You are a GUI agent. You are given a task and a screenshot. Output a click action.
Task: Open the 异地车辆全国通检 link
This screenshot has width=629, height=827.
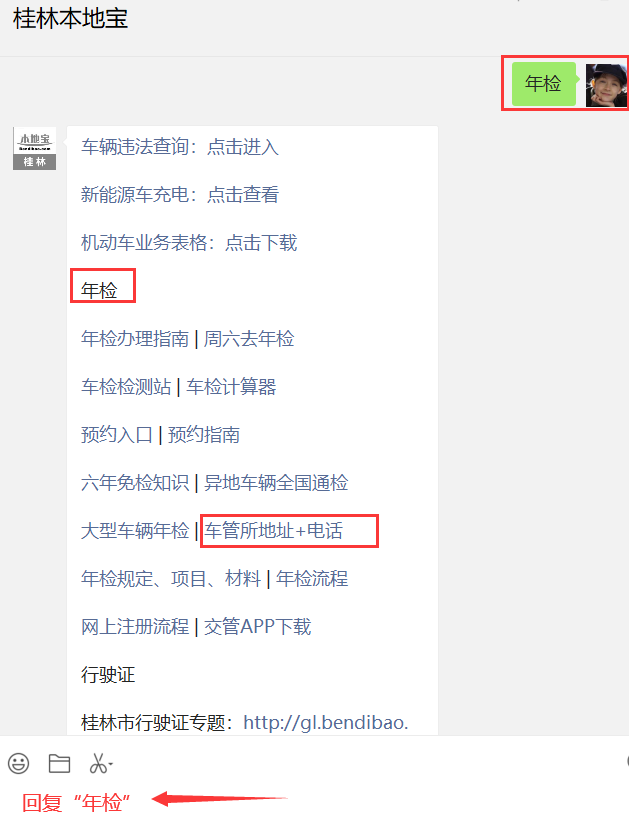276,483
